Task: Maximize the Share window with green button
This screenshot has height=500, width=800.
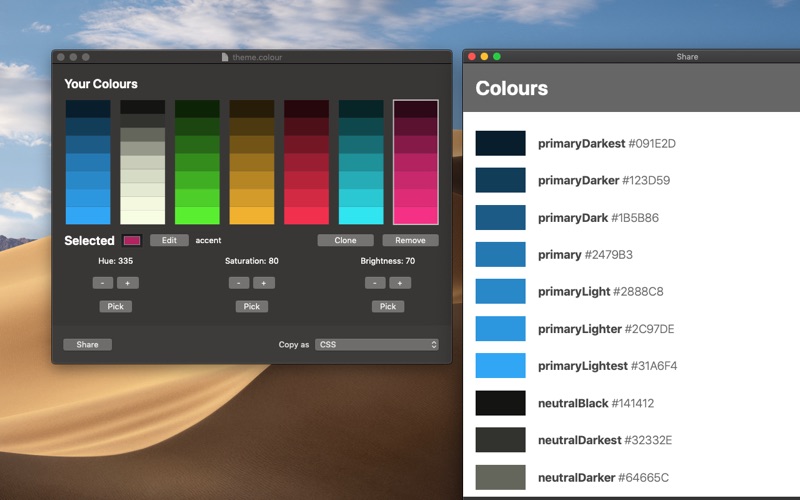Action: click(496, 57)
